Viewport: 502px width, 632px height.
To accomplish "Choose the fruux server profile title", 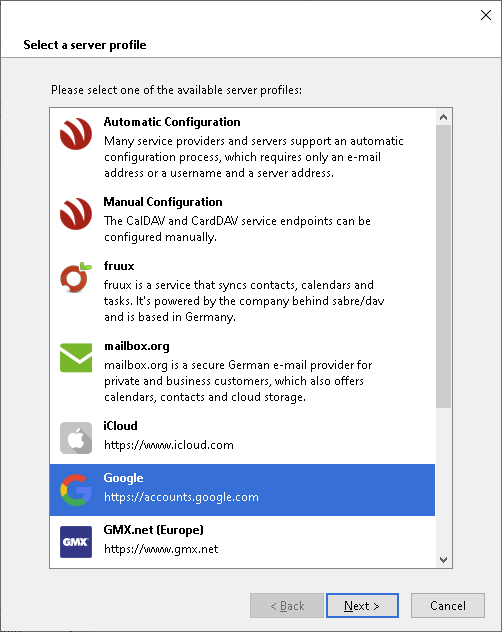I will coord(119,266).
